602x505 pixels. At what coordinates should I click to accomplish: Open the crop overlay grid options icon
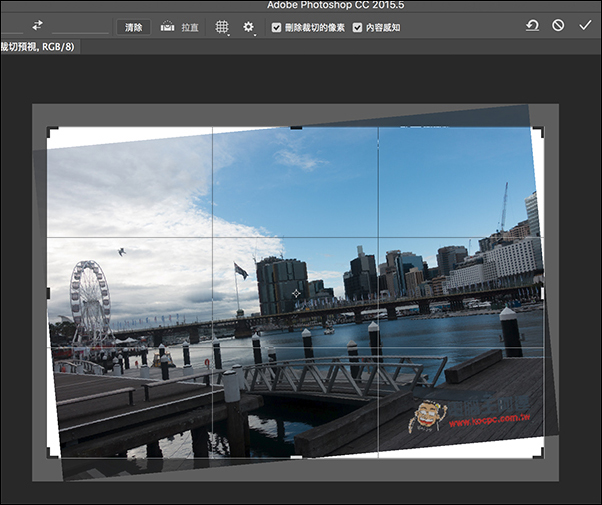coord(222,27)
